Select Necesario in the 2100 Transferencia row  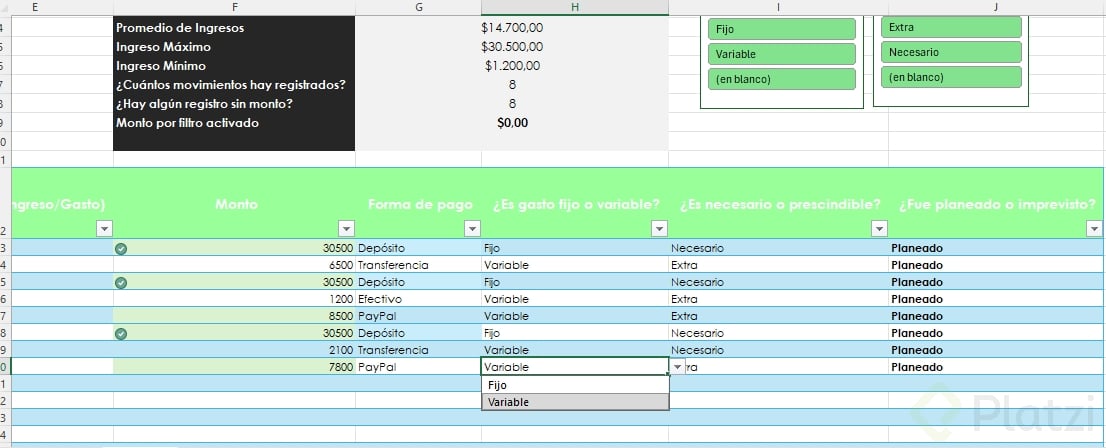point(778,350)
